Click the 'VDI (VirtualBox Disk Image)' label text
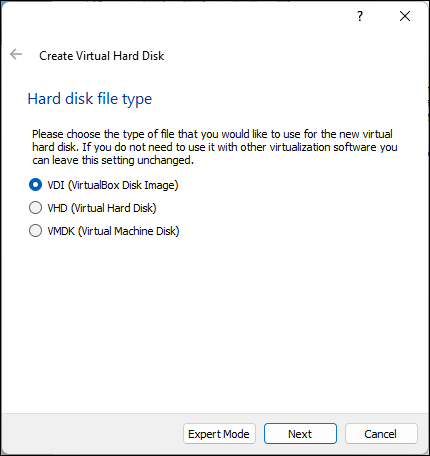 113,185
